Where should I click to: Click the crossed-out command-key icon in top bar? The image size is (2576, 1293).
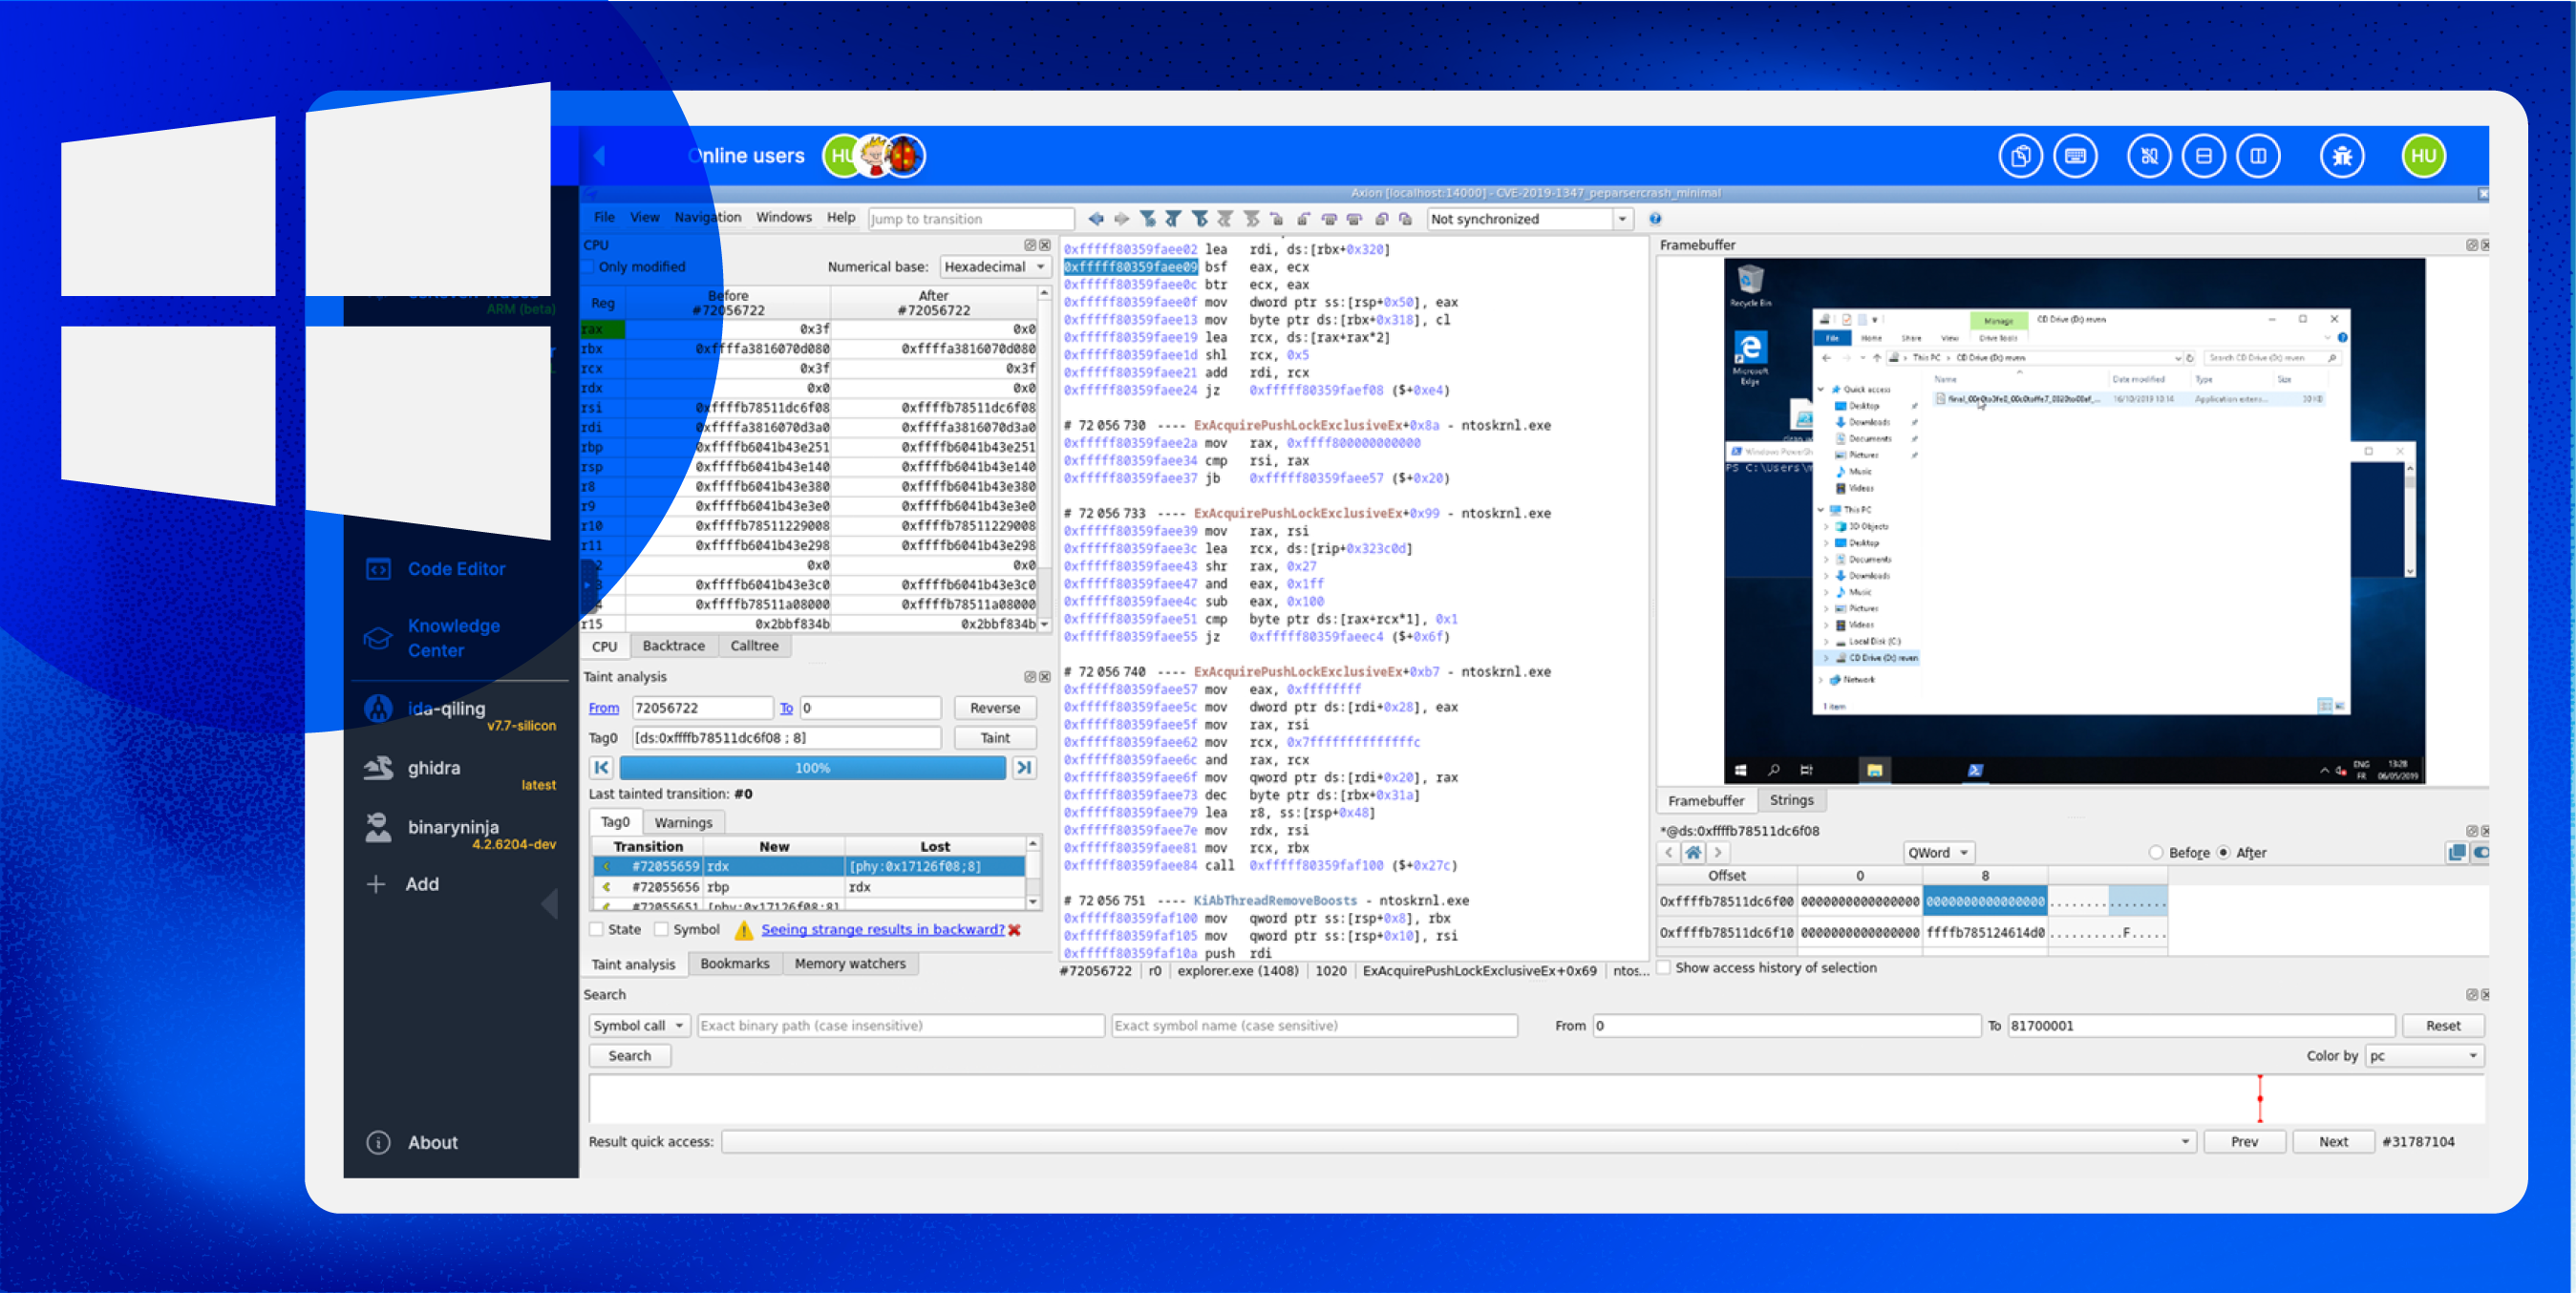(2149, 156)
